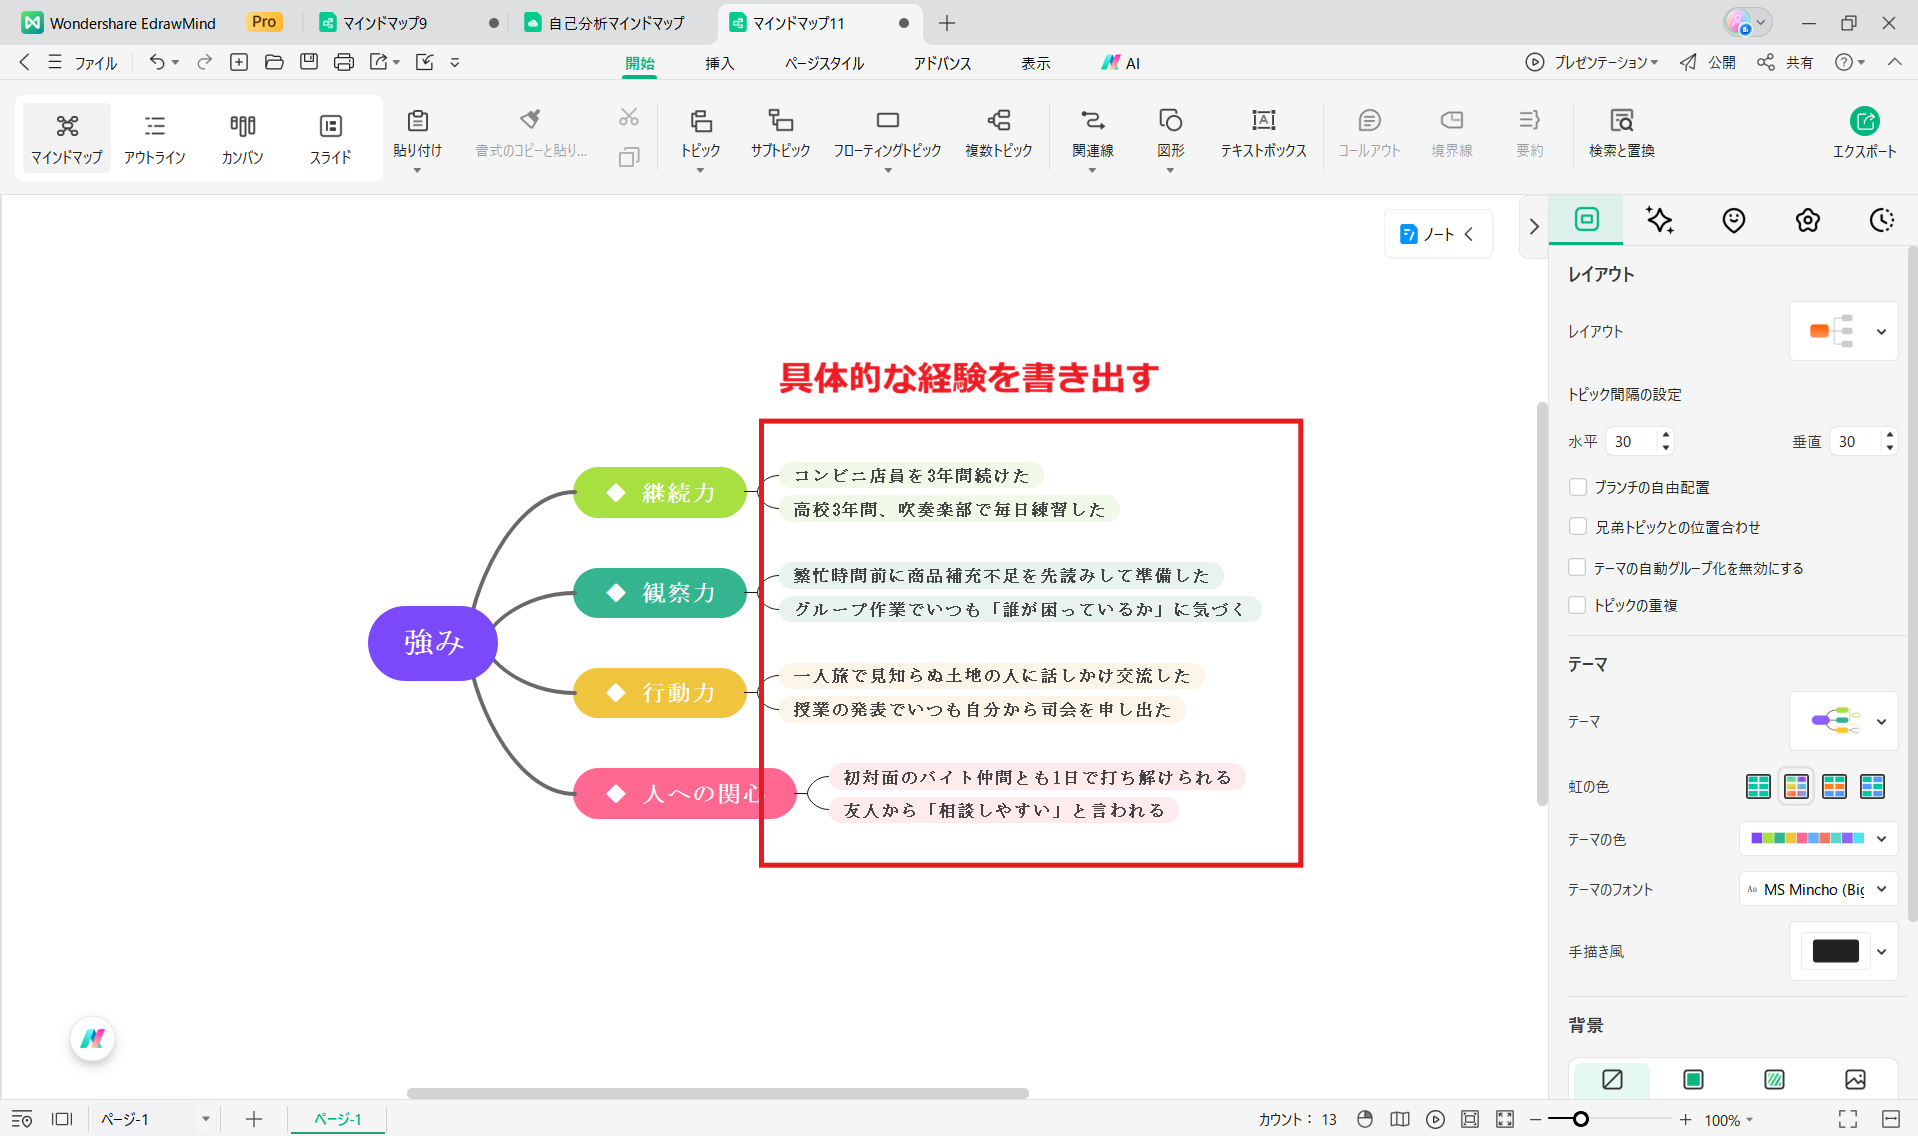Click the undo arrow icon
The image size is (1918, 1136).
[157, 62]
